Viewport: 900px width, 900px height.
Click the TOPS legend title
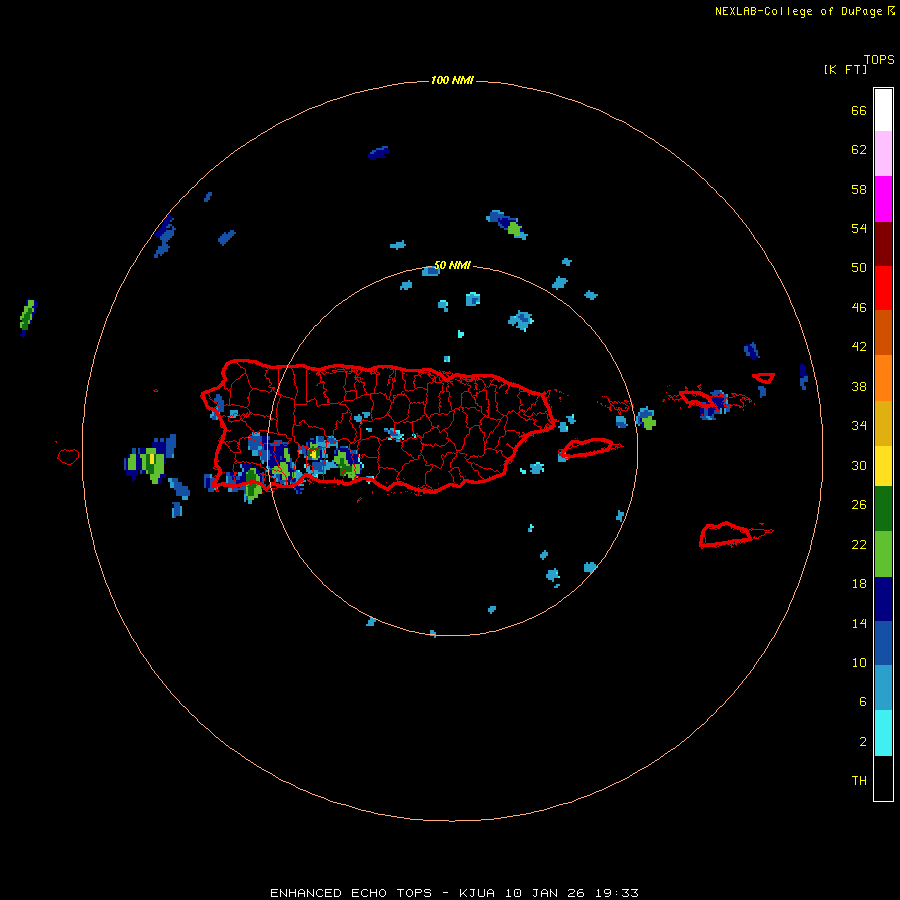pyautogui.click(x=879, y=60)
